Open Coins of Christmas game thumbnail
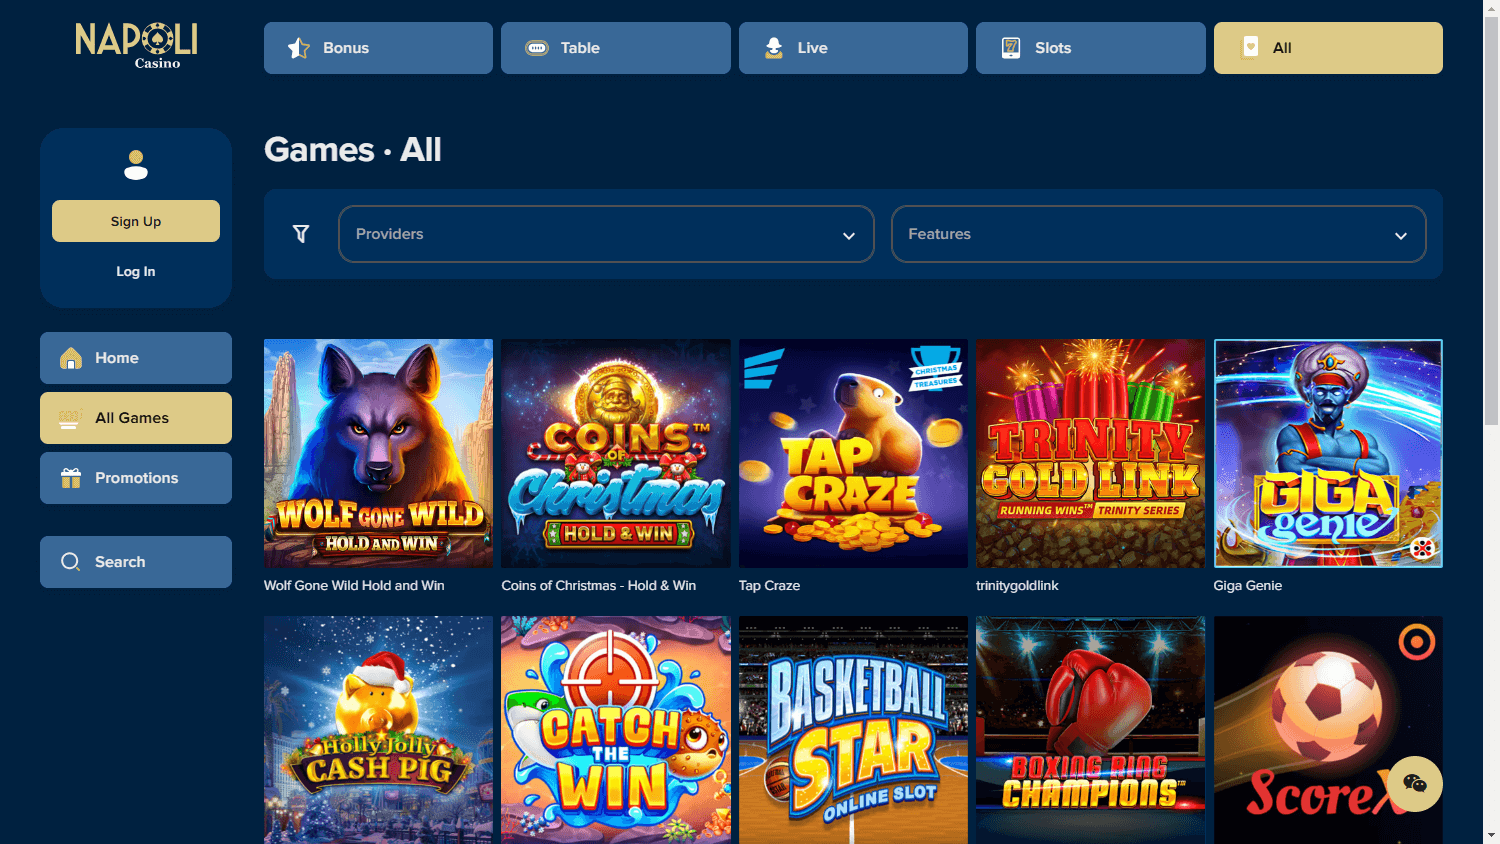The width and height of the screenshot is (1500, 844). (616, 453)
